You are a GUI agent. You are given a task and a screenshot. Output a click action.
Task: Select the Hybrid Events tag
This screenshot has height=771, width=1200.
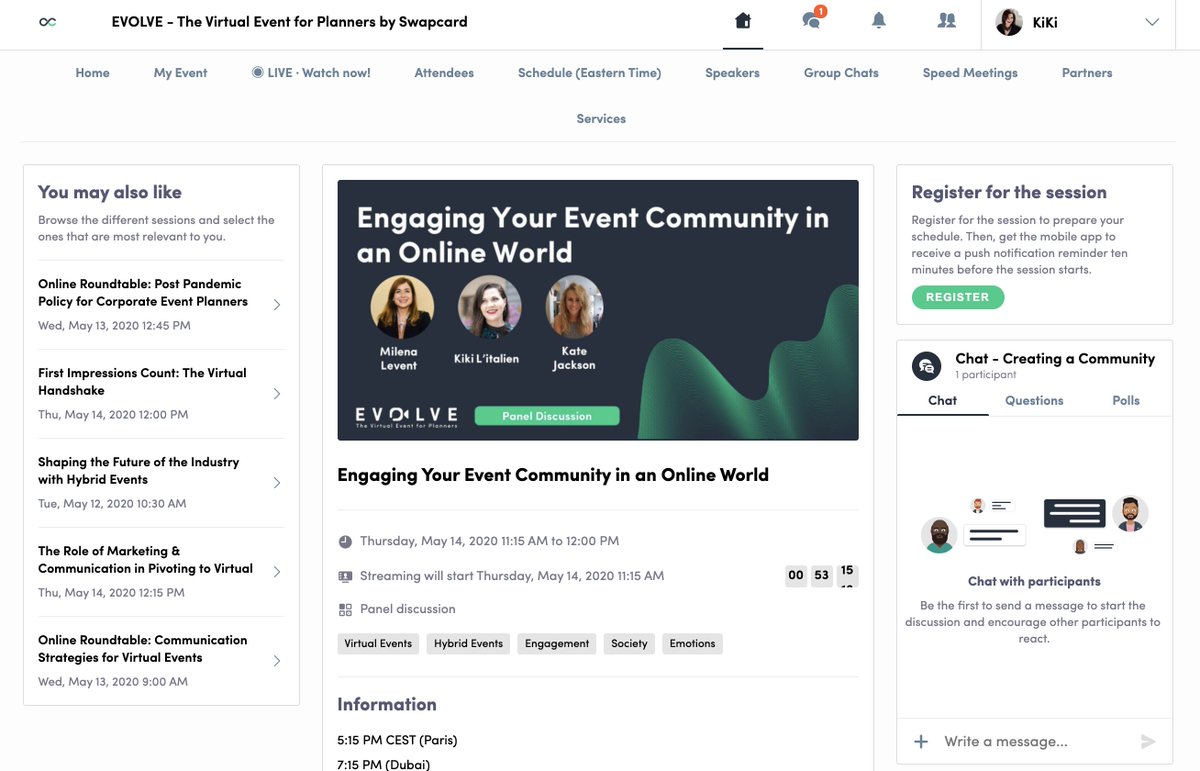(468, 644)
